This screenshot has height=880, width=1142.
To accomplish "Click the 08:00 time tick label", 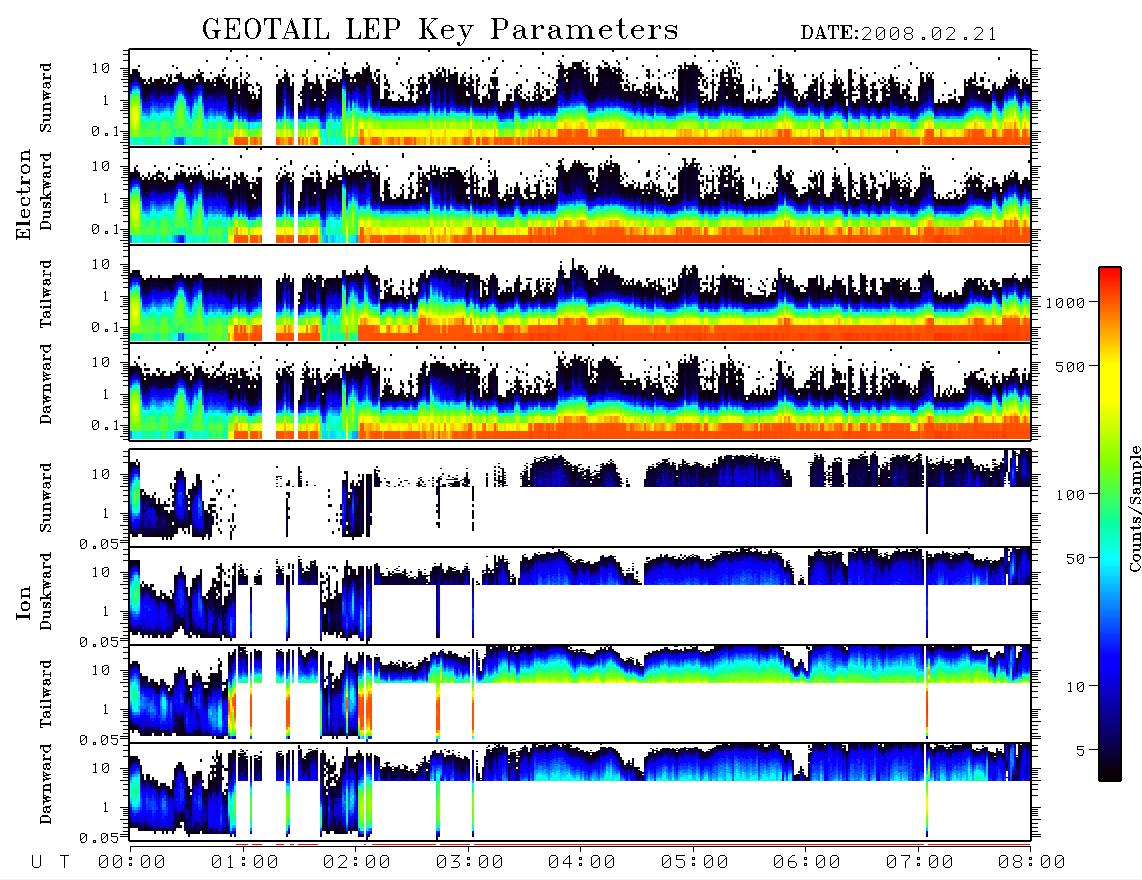I will (x=1032, y=862).
